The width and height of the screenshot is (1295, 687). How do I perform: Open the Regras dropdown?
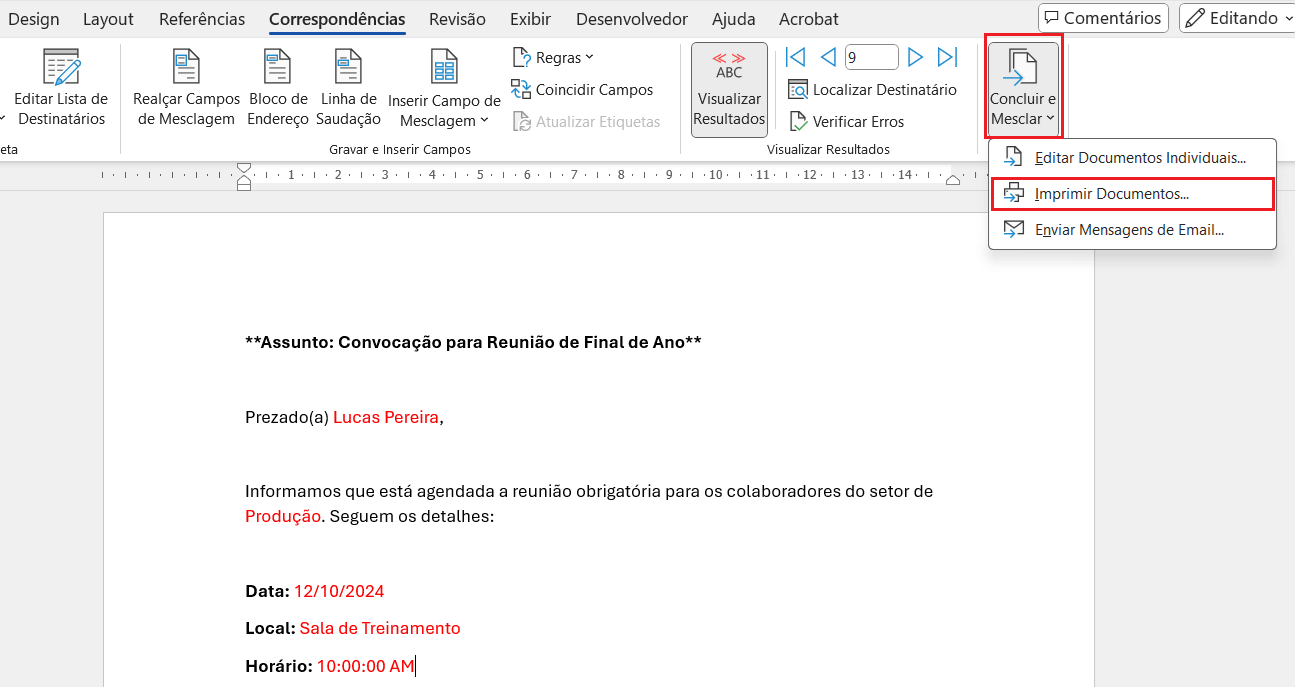pos(553,57)
